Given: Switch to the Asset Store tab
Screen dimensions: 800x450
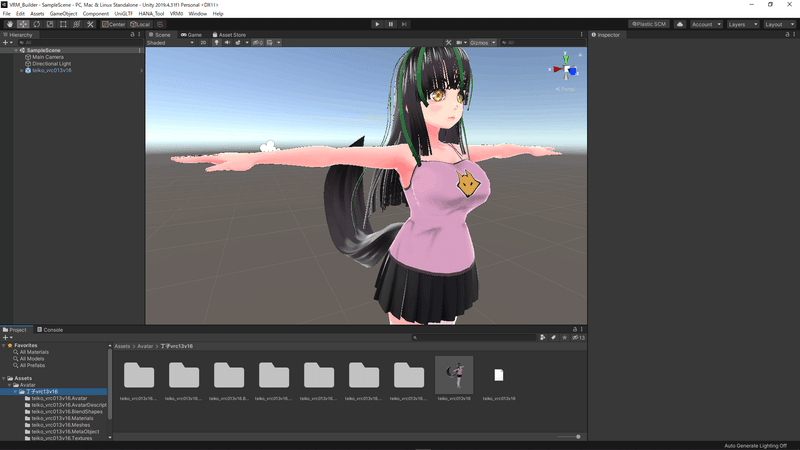Looking at the screenshot, I should click(229, 35).
